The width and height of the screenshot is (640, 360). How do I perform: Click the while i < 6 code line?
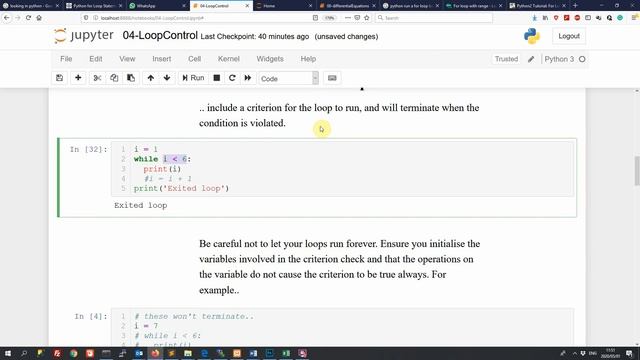[162, 159]
